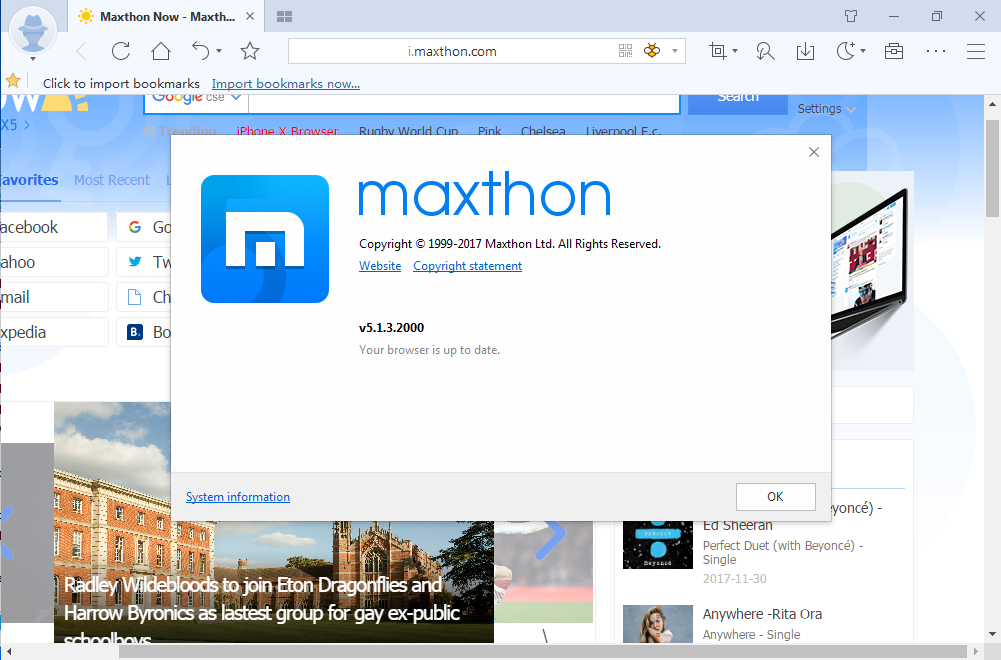Switch to the Most Recent tab
Screen dimensions: 1001x660
[x=112, y=181]
